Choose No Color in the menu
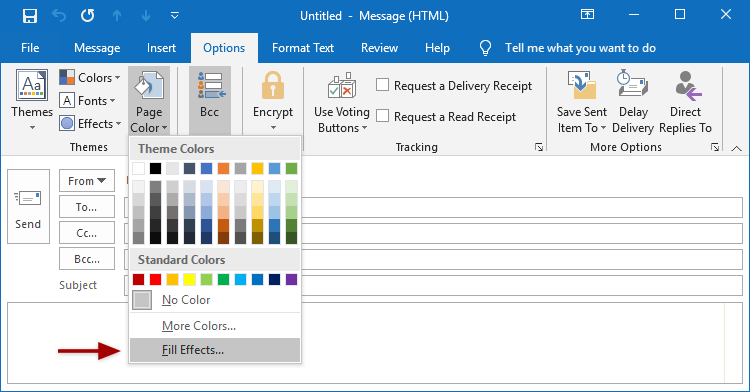The width and height of the screenshot is (750, 392). pyautogui.click(x=214, y=300)
